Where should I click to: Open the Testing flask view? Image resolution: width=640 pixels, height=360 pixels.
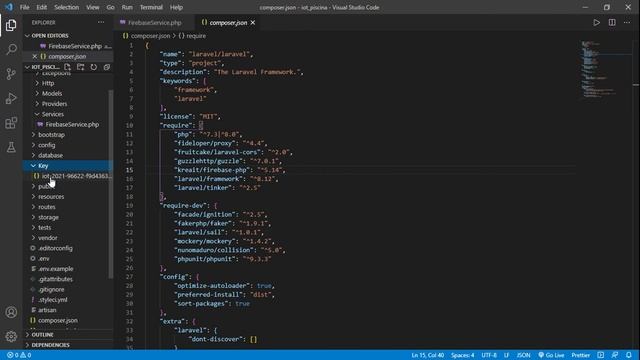coord(11,147)
